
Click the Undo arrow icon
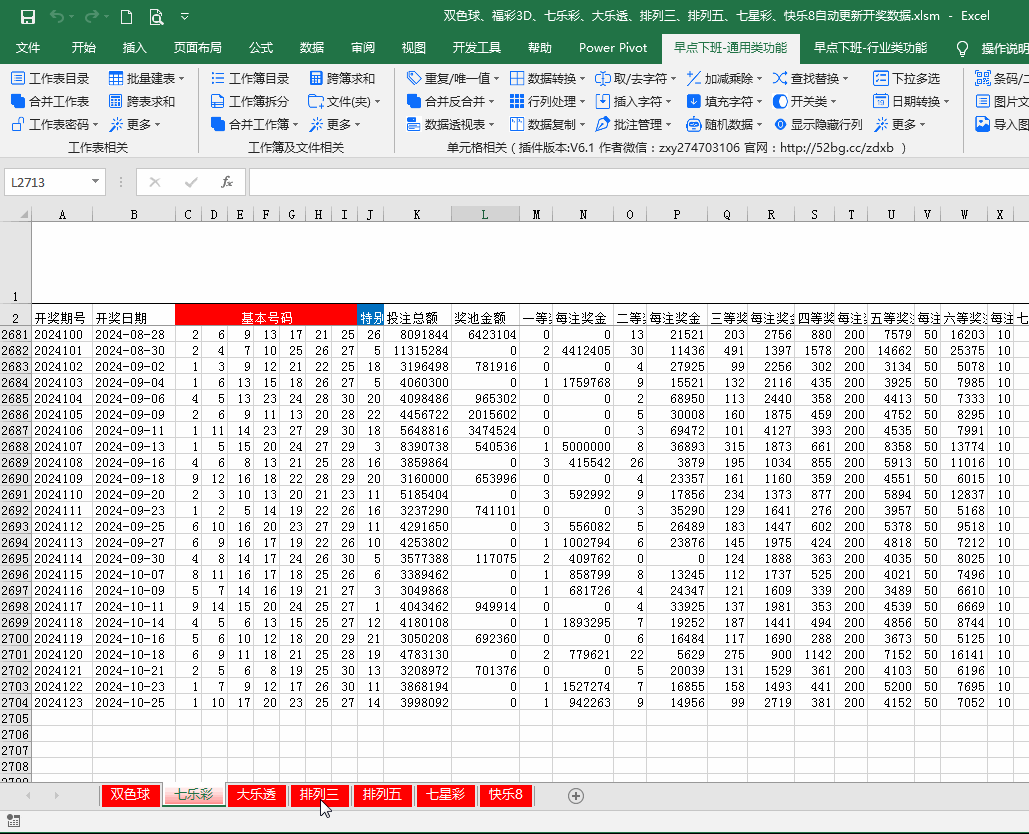(x=58, y=16)
